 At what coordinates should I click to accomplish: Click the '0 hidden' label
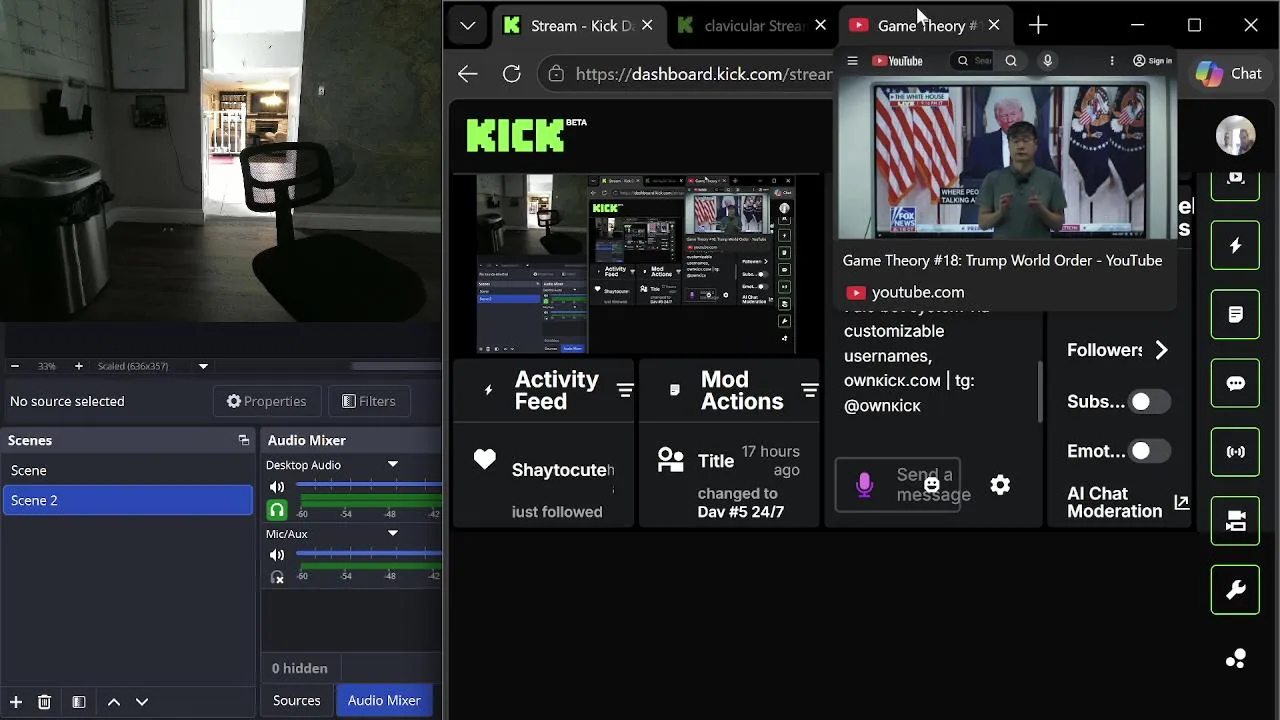300,668
